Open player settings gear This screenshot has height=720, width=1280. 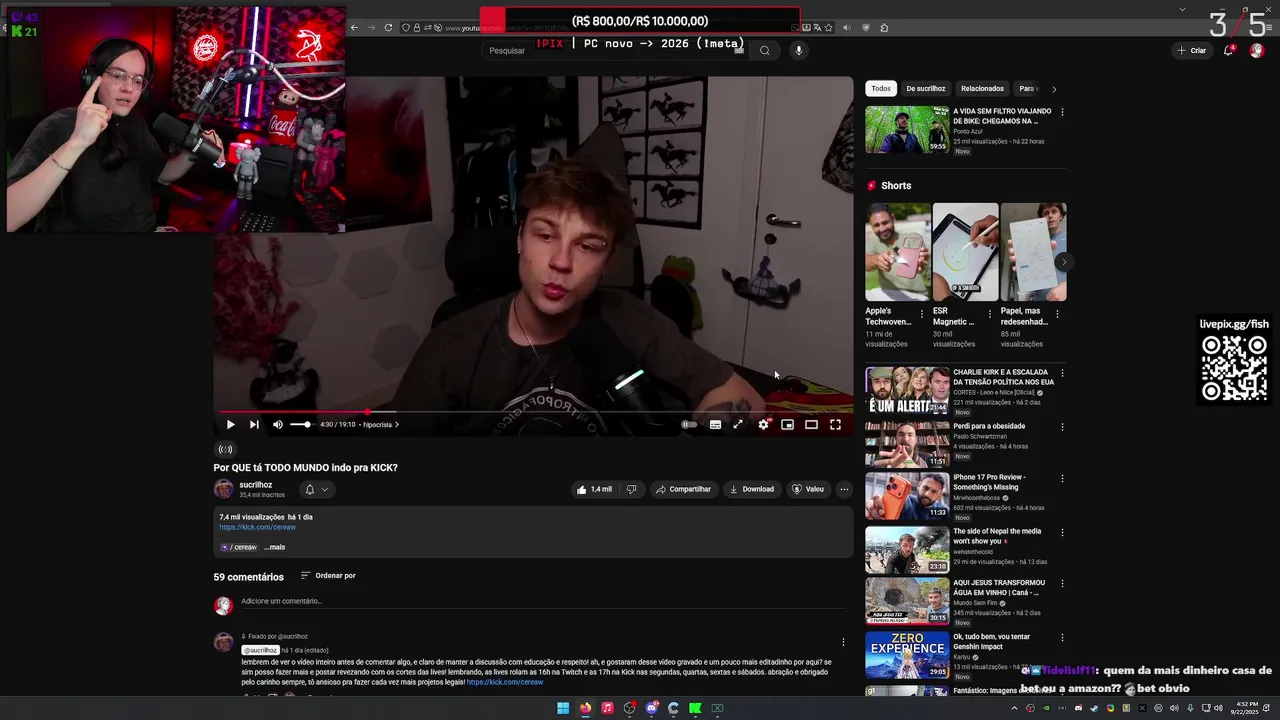tap(763, 424)
